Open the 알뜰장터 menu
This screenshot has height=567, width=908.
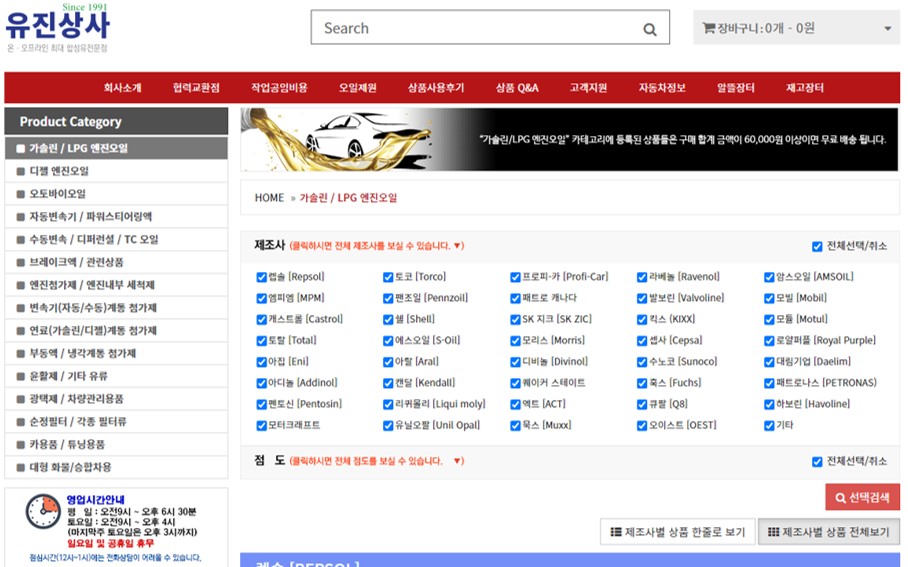[735, 88]
